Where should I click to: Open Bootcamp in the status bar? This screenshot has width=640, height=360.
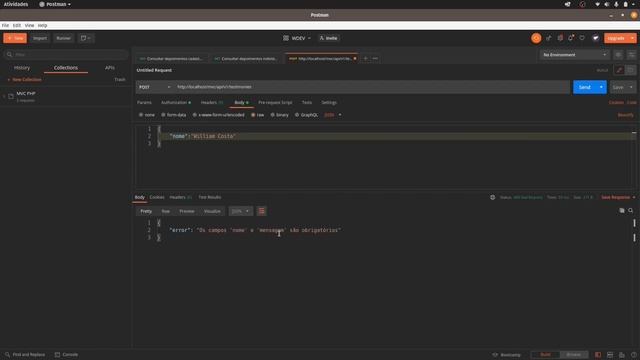pyautogui.click(x=507, y=355)
